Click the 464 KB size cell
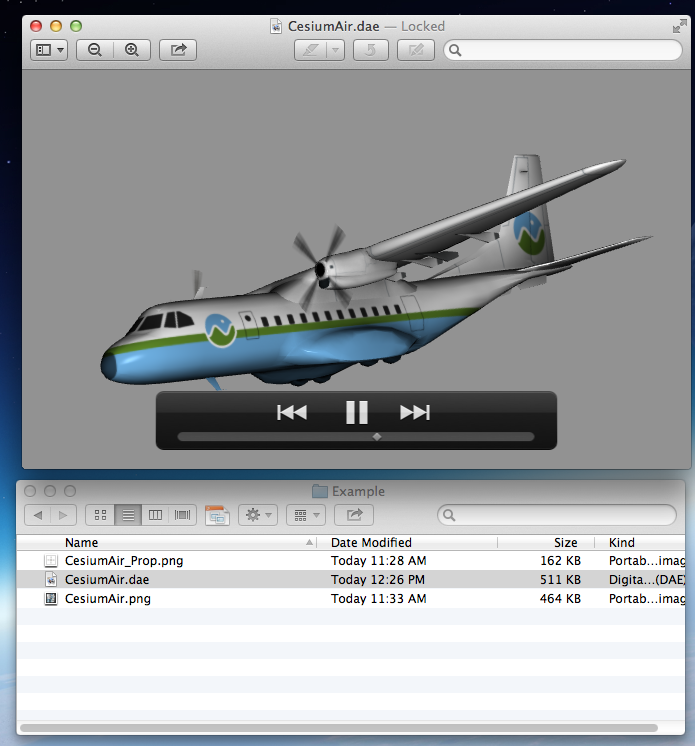 coord(560,599)
